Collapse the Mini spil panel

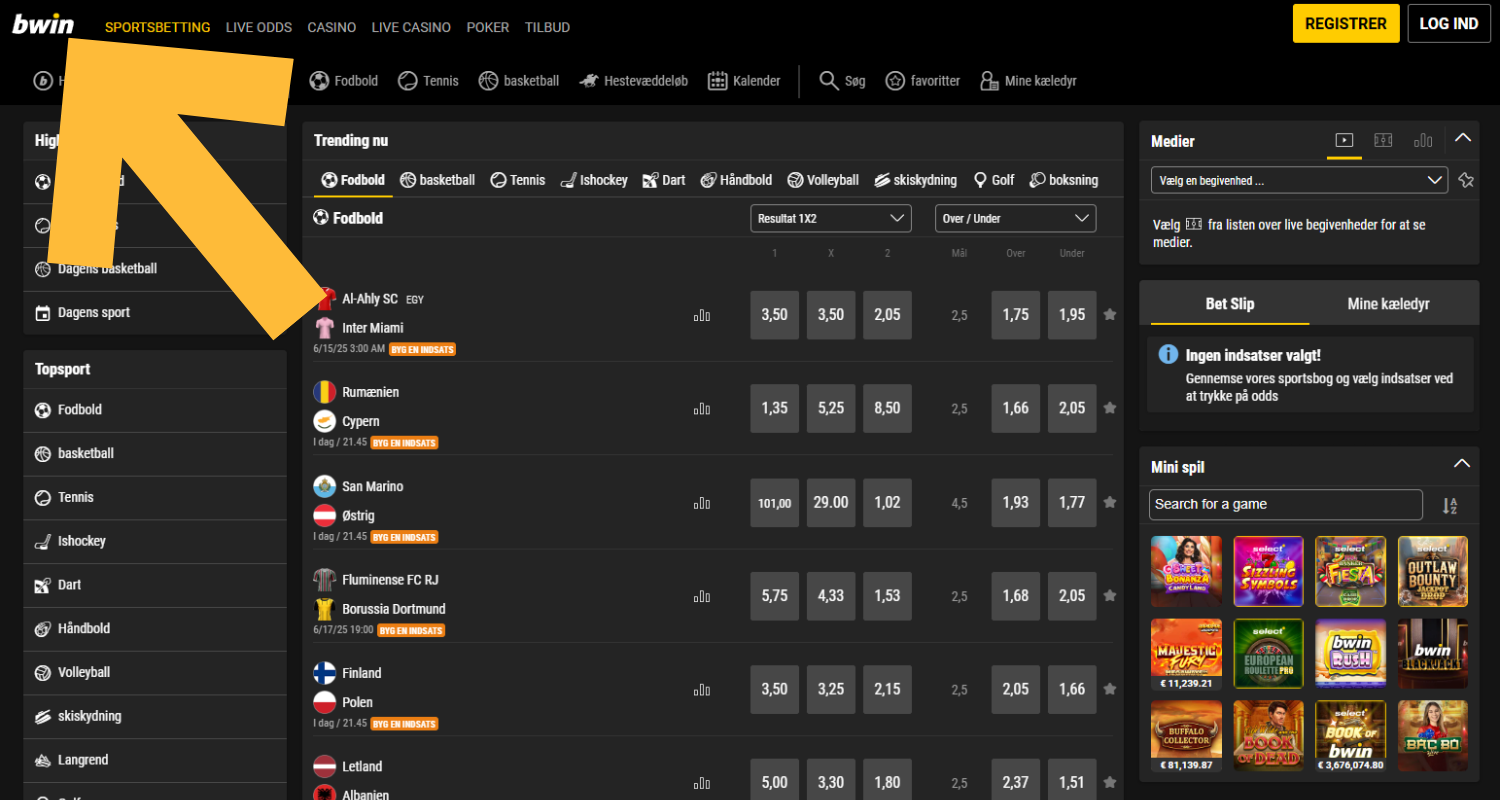[1462, 464]
